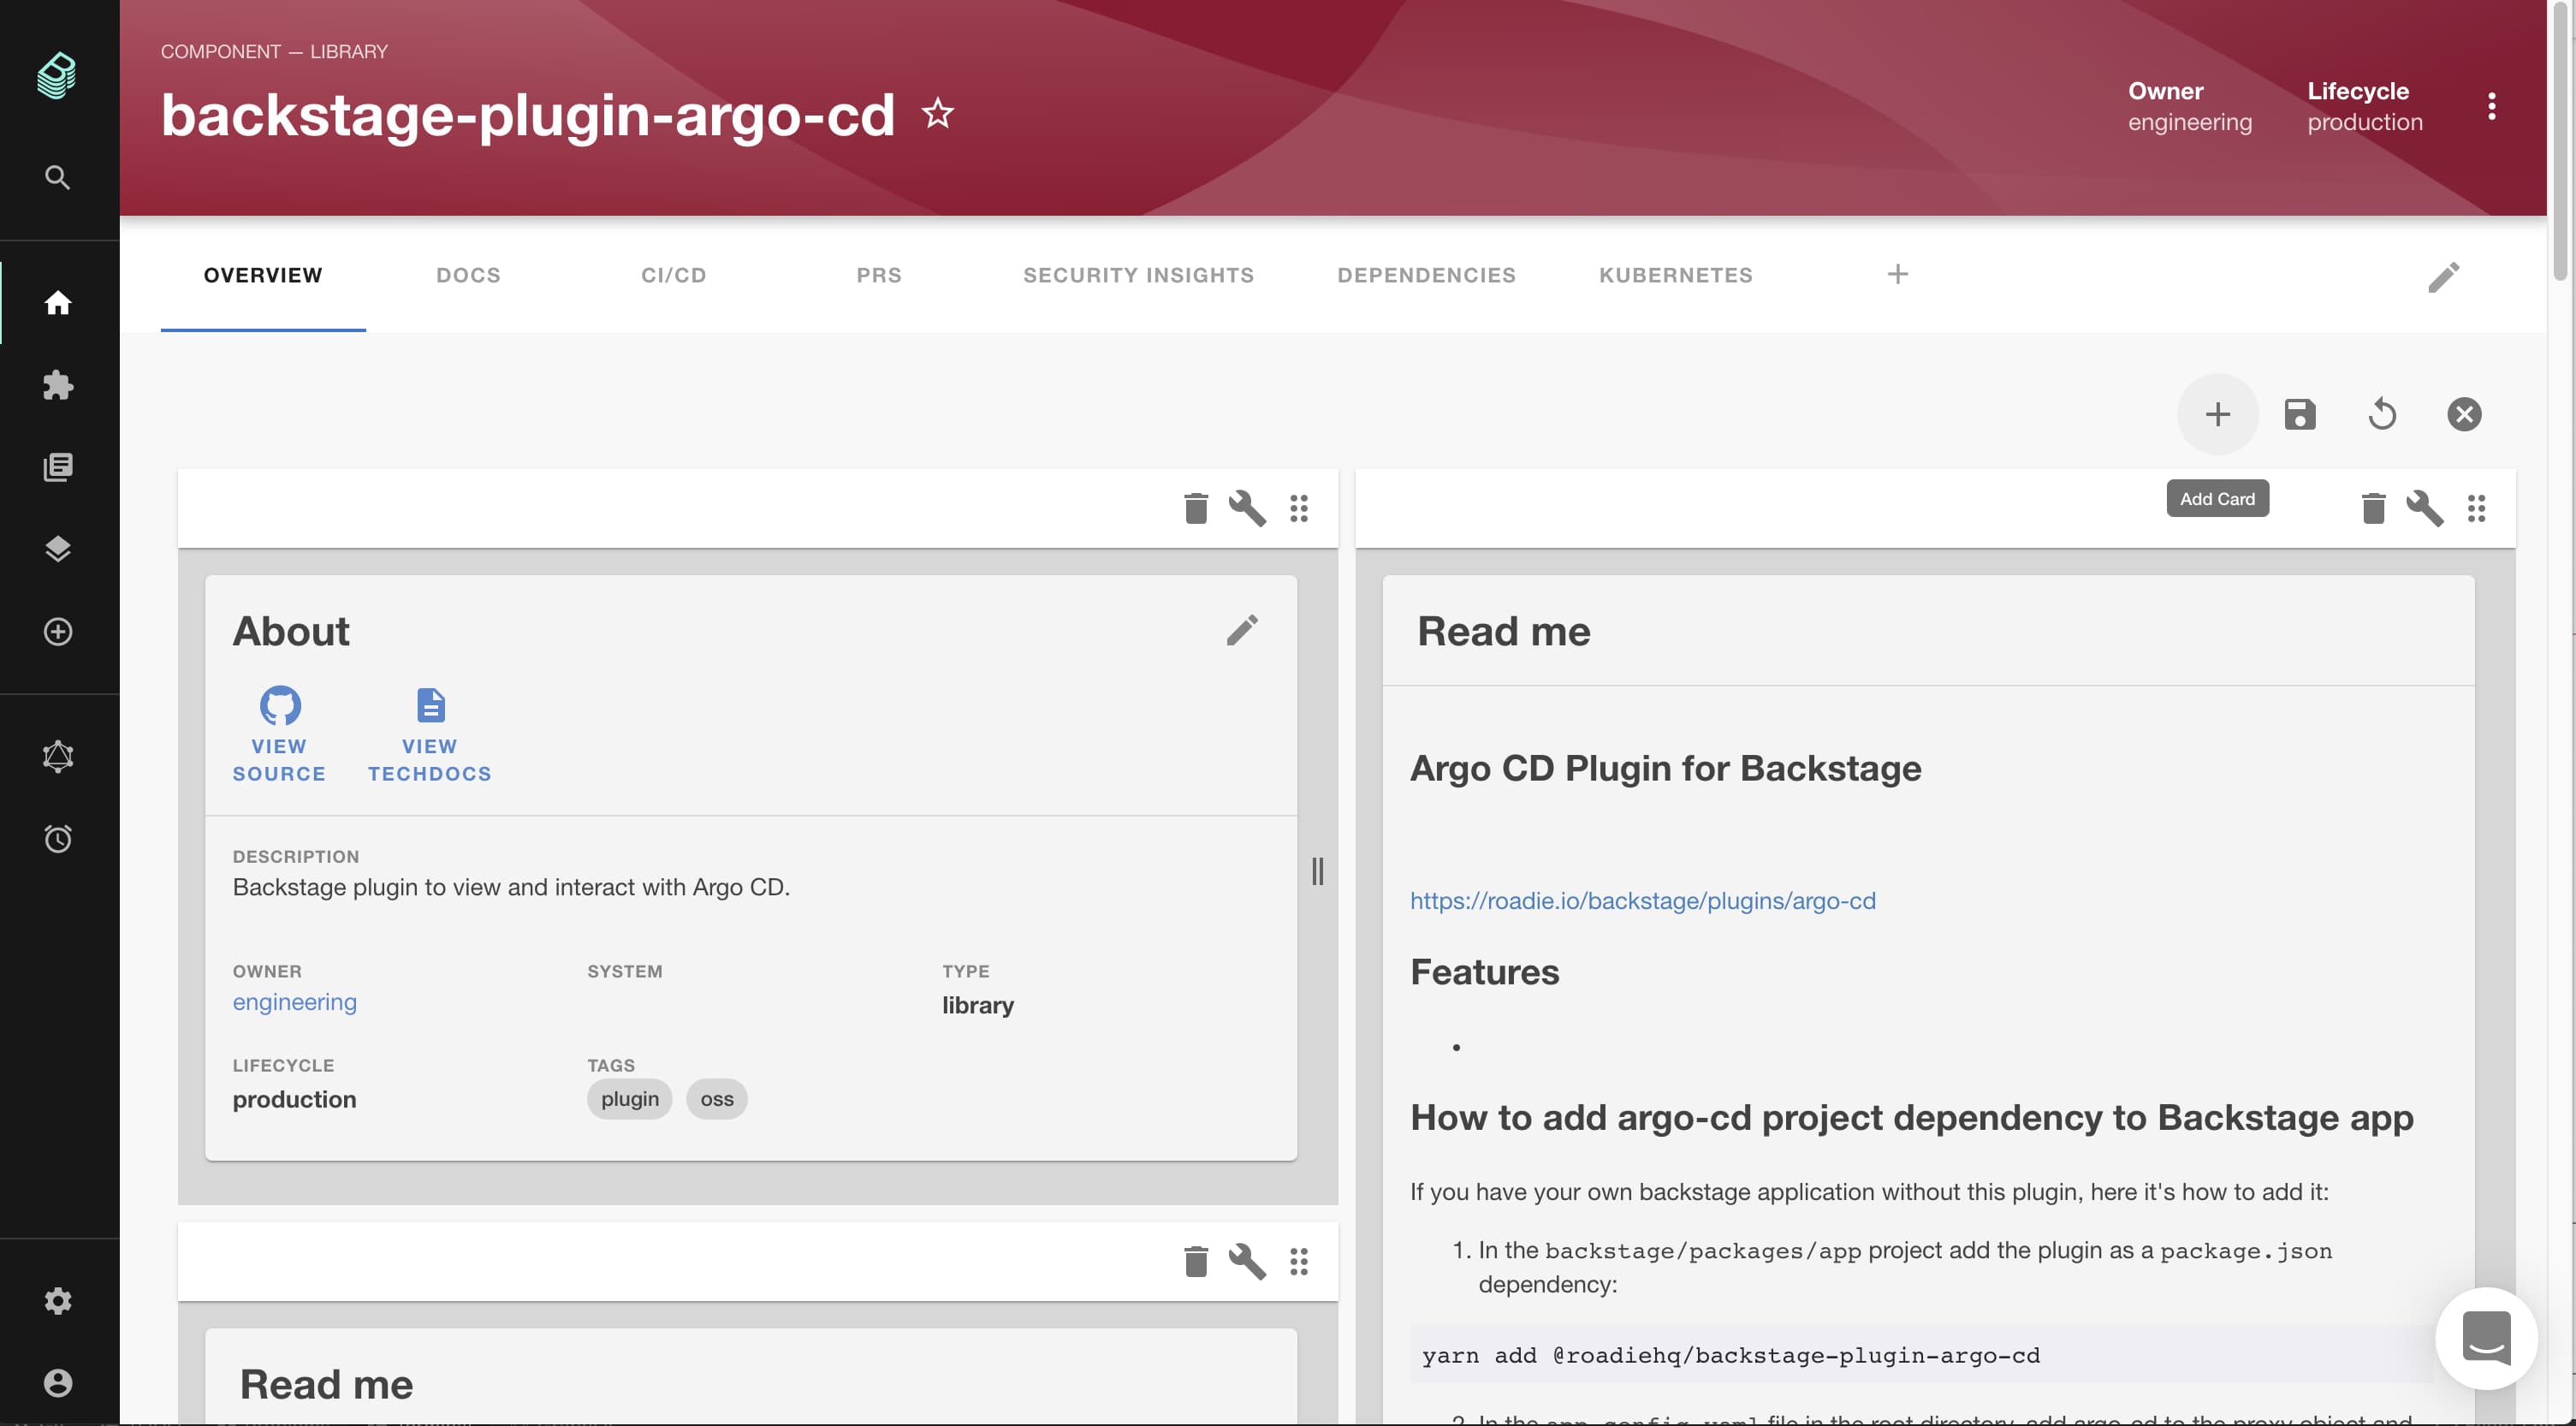
Task: Switch to the Docs tab
Action: click(467, 275)
